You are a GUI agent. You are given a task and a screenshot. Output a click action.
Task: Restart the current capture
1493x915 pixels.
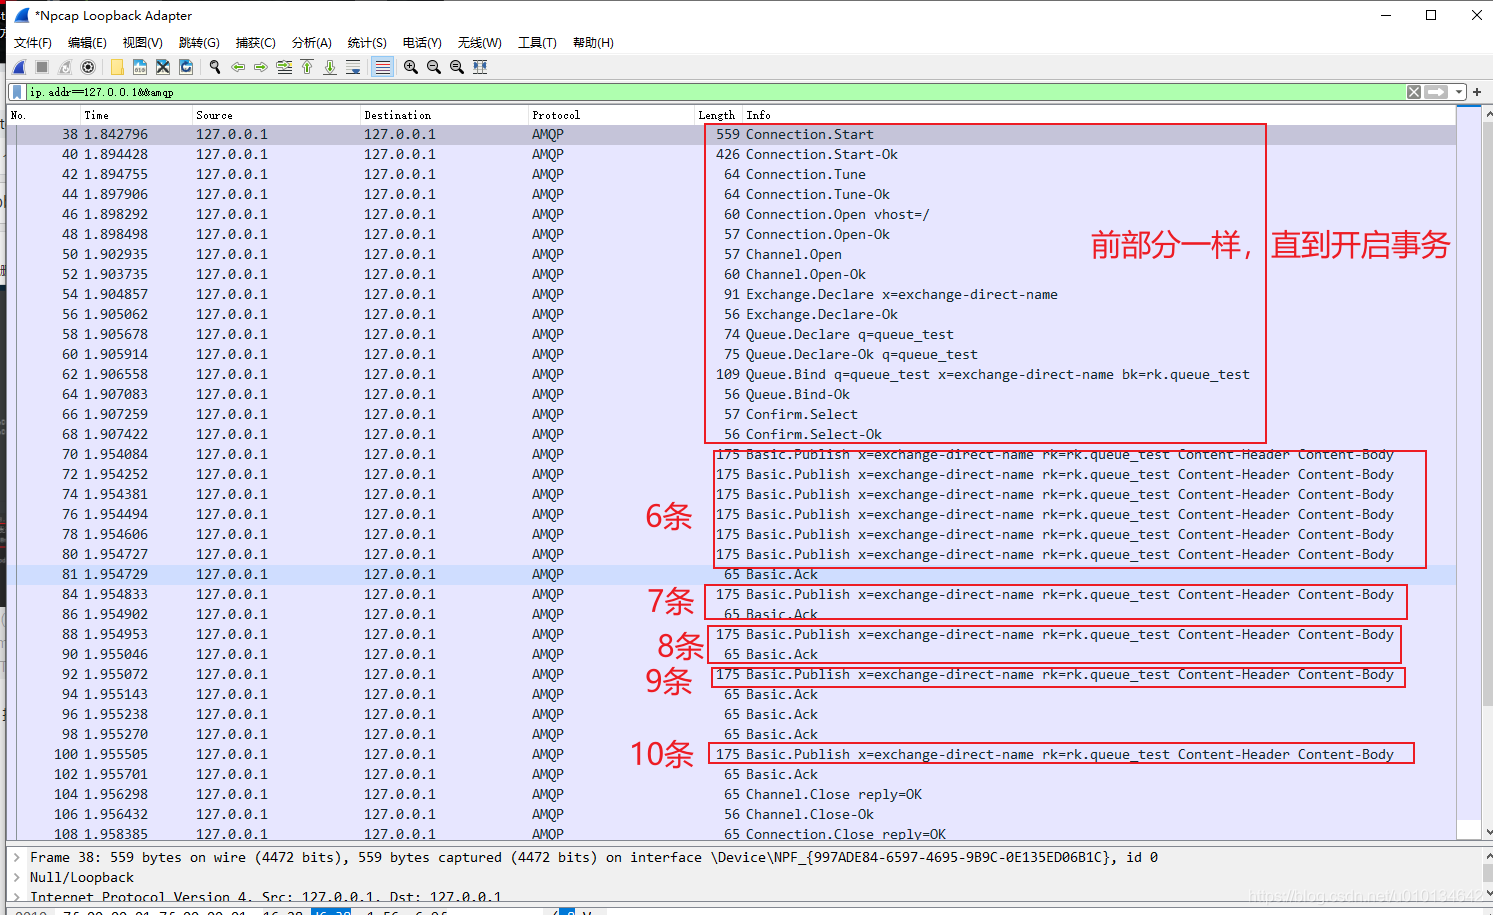tap(65, 67)
